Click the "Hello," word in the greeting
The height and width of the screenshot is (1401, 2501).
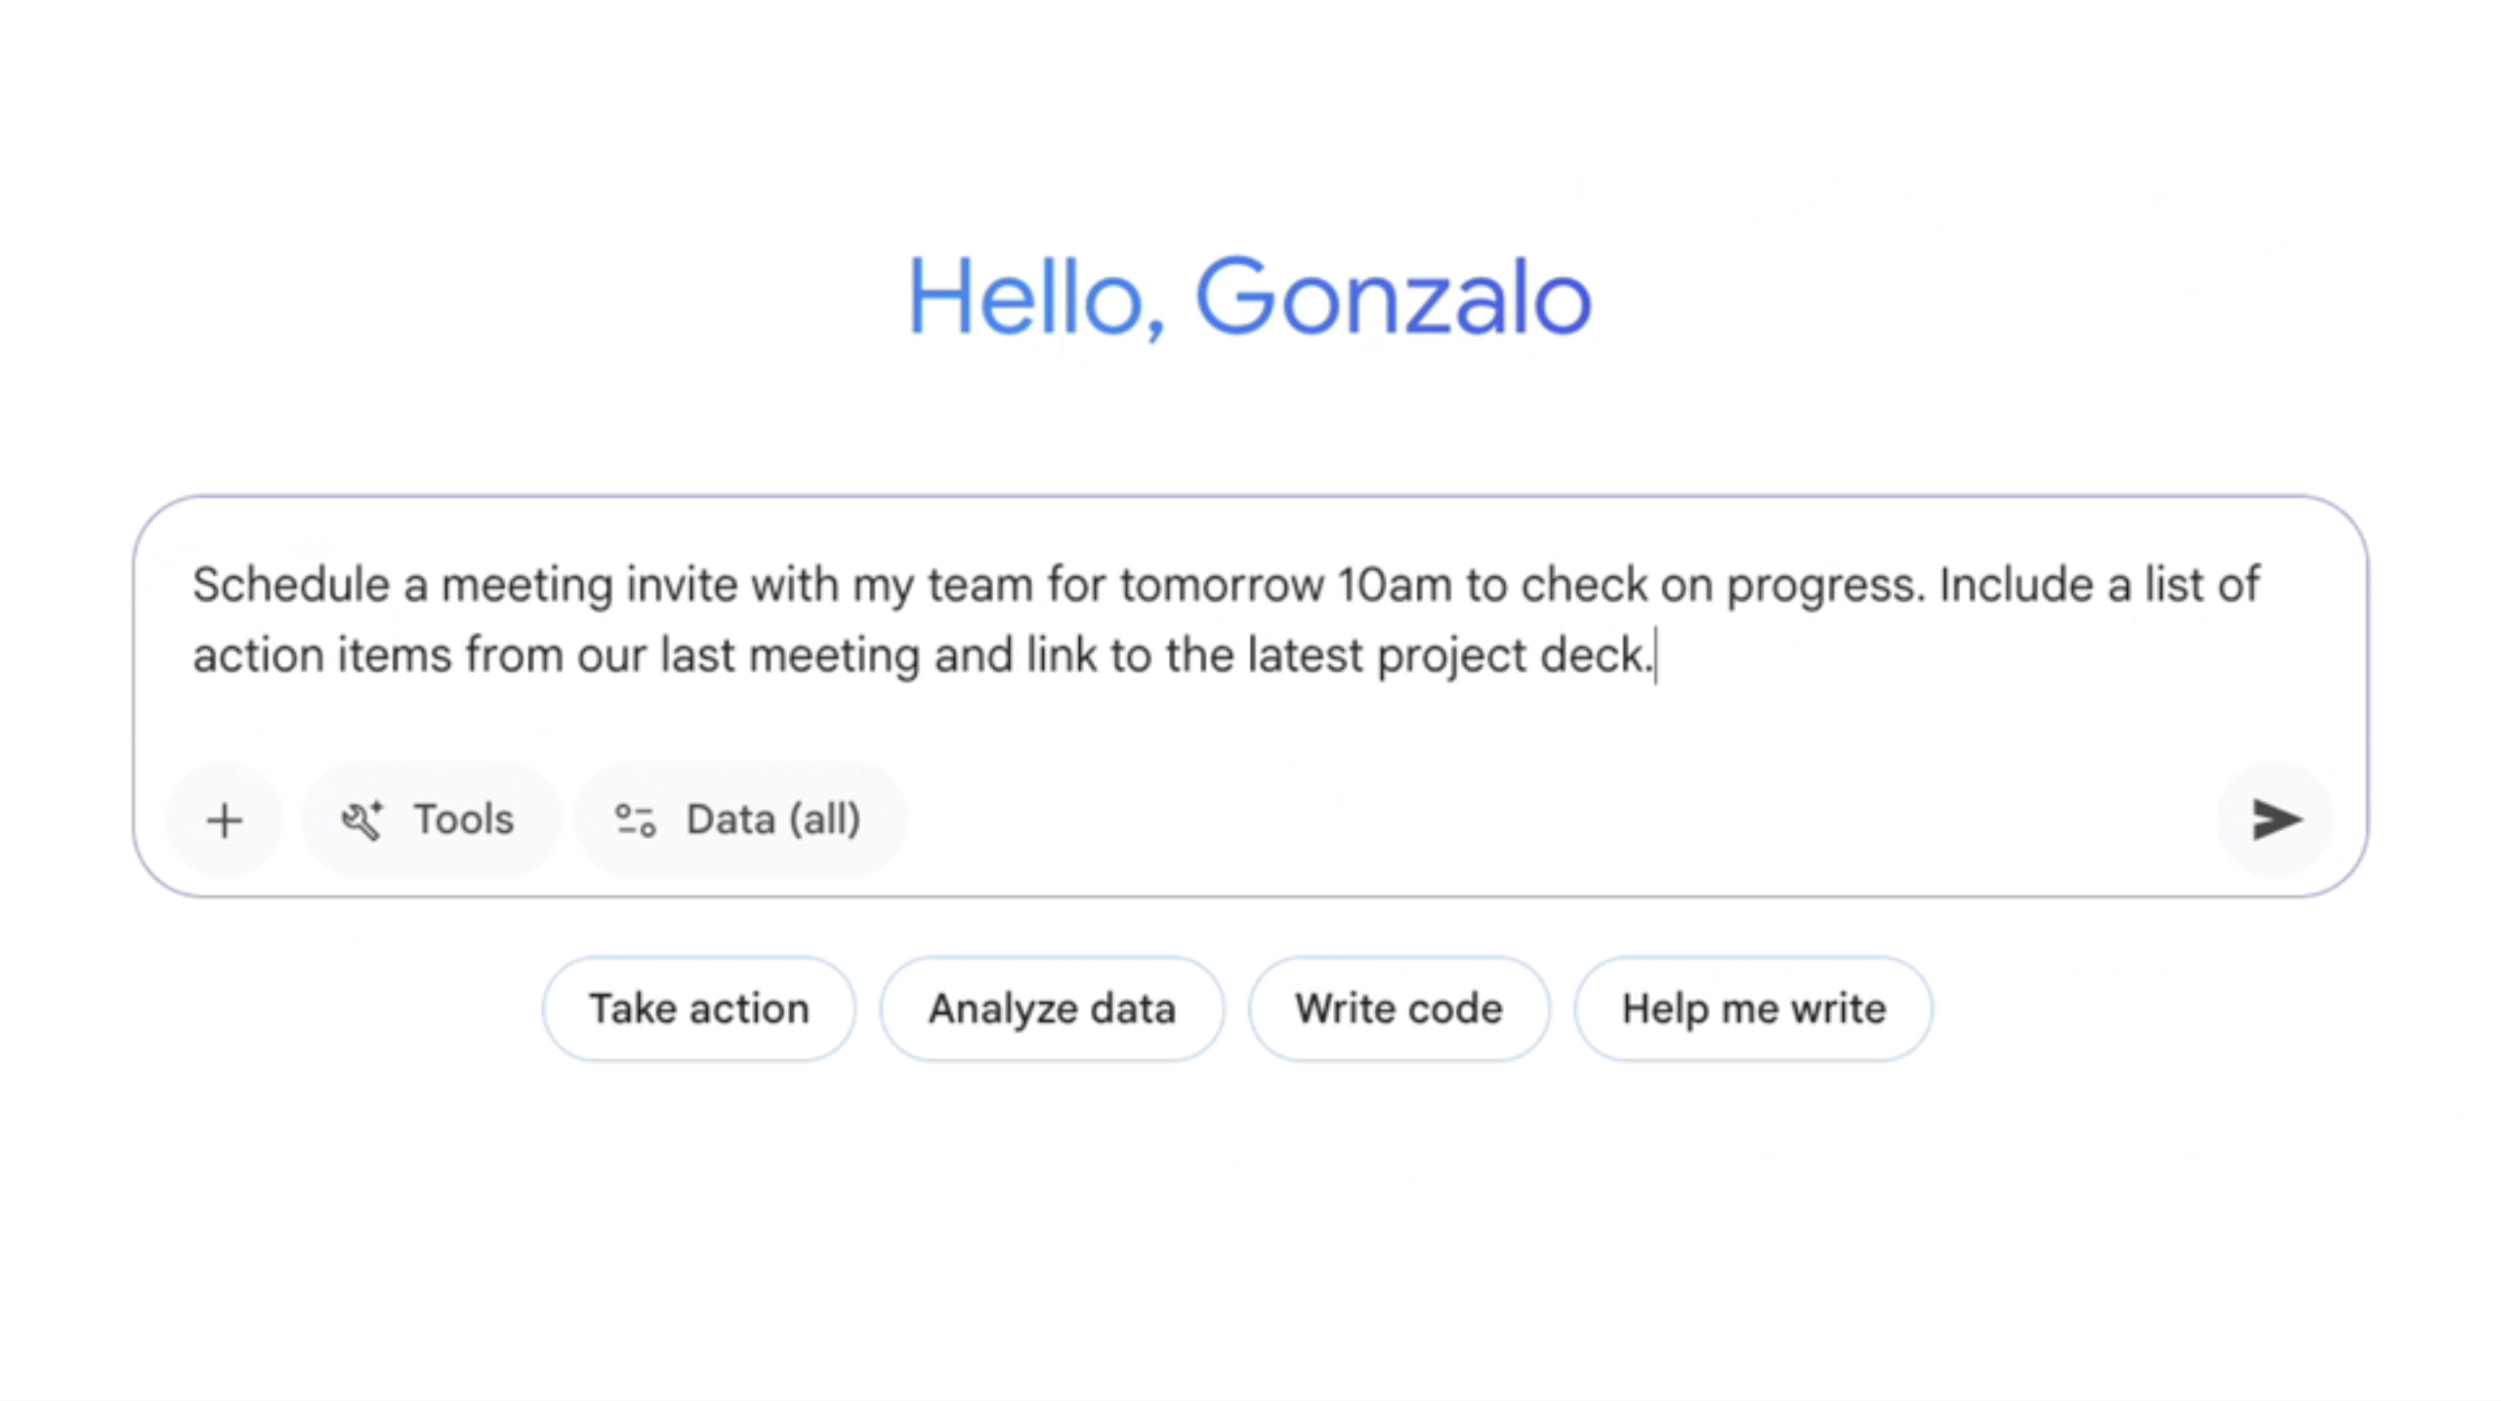click(x=1036, y=297)
